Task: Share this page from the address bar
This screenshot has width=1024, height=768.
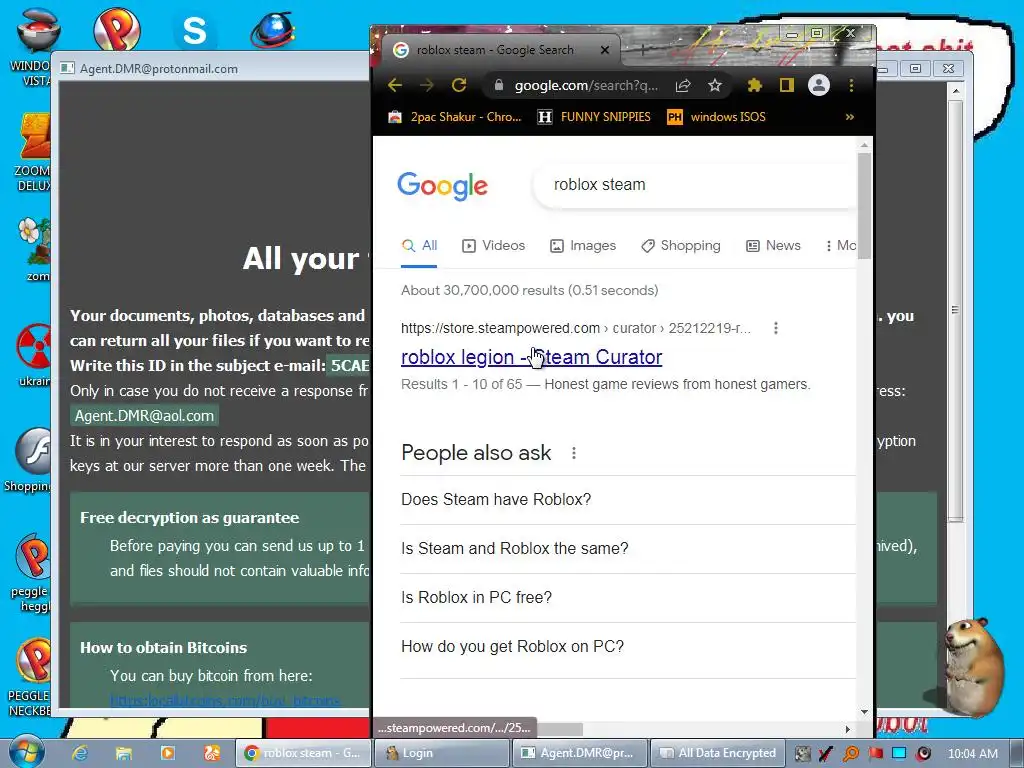Action: (x=683, y=86)
